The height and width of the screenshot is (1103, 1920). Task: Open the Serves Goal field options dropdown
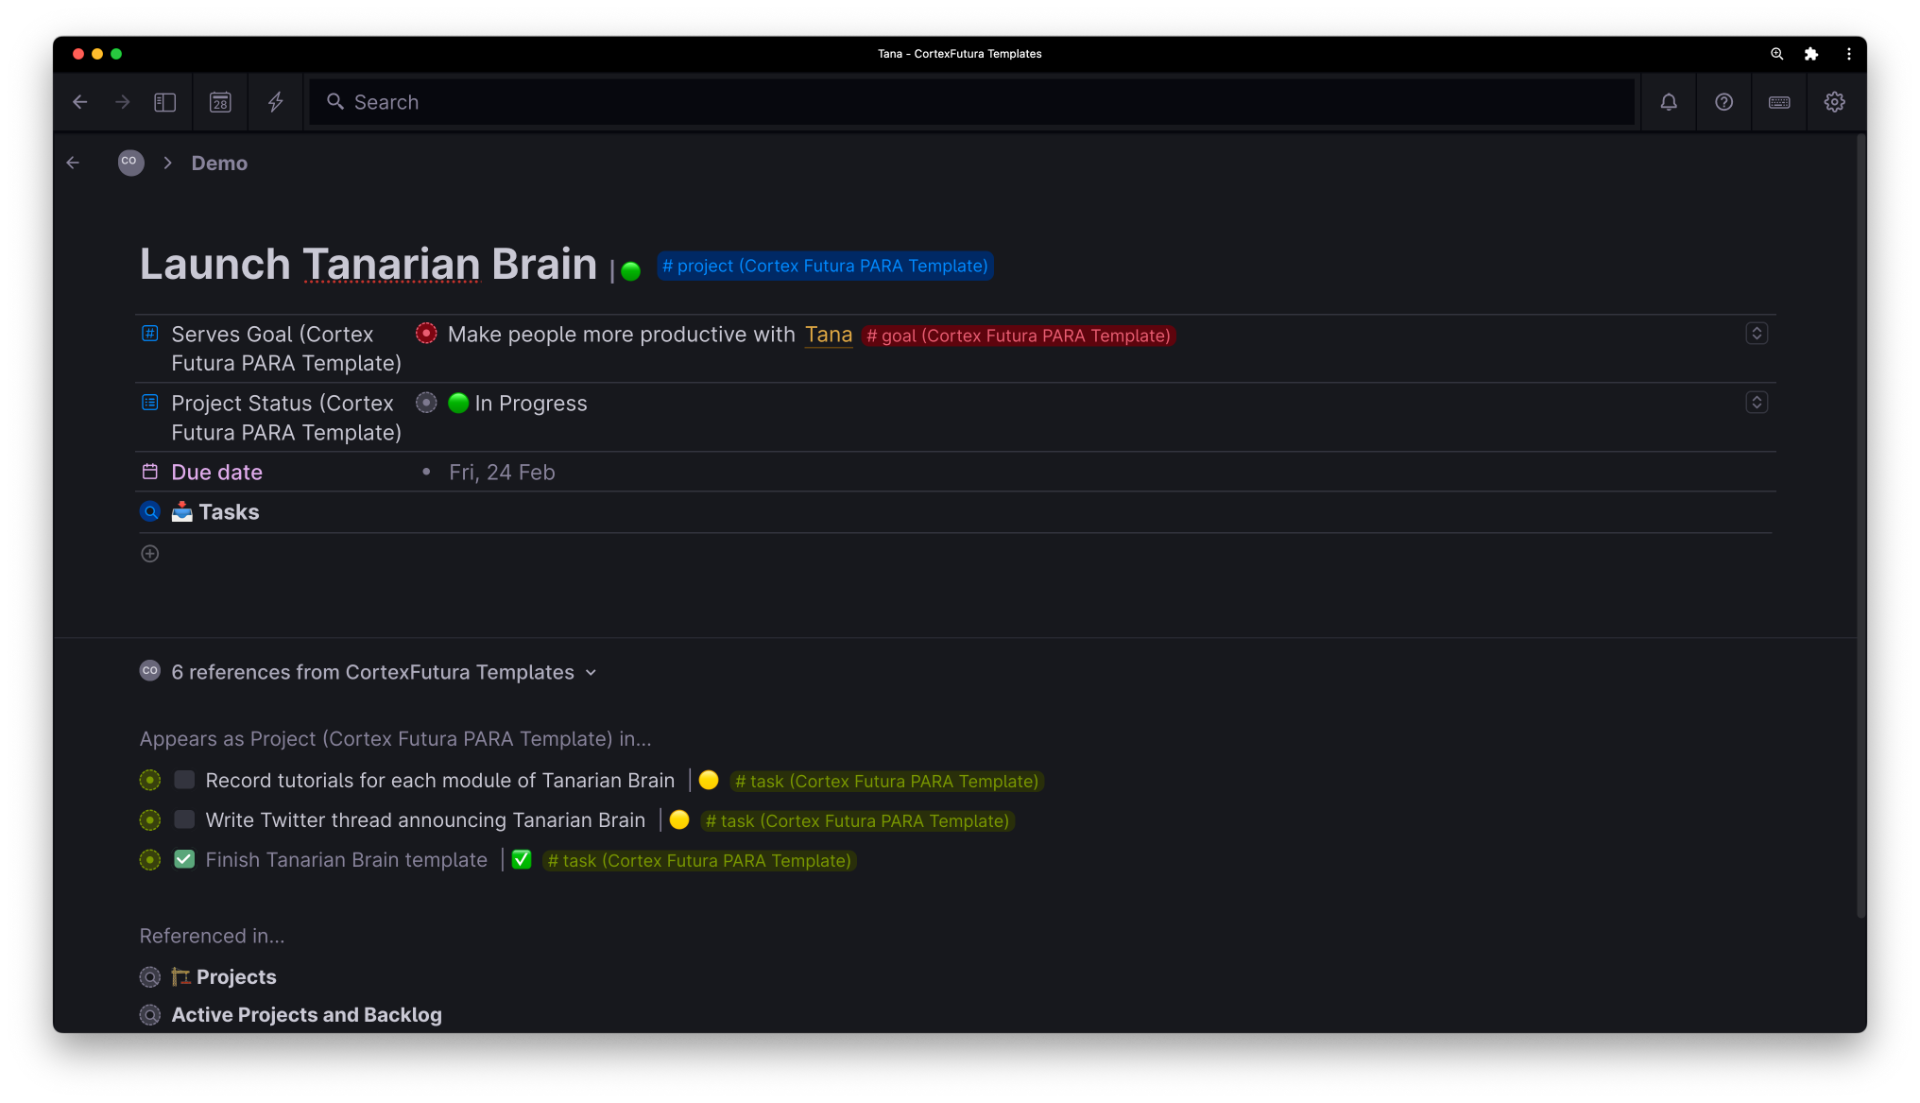click(1756, 334)
